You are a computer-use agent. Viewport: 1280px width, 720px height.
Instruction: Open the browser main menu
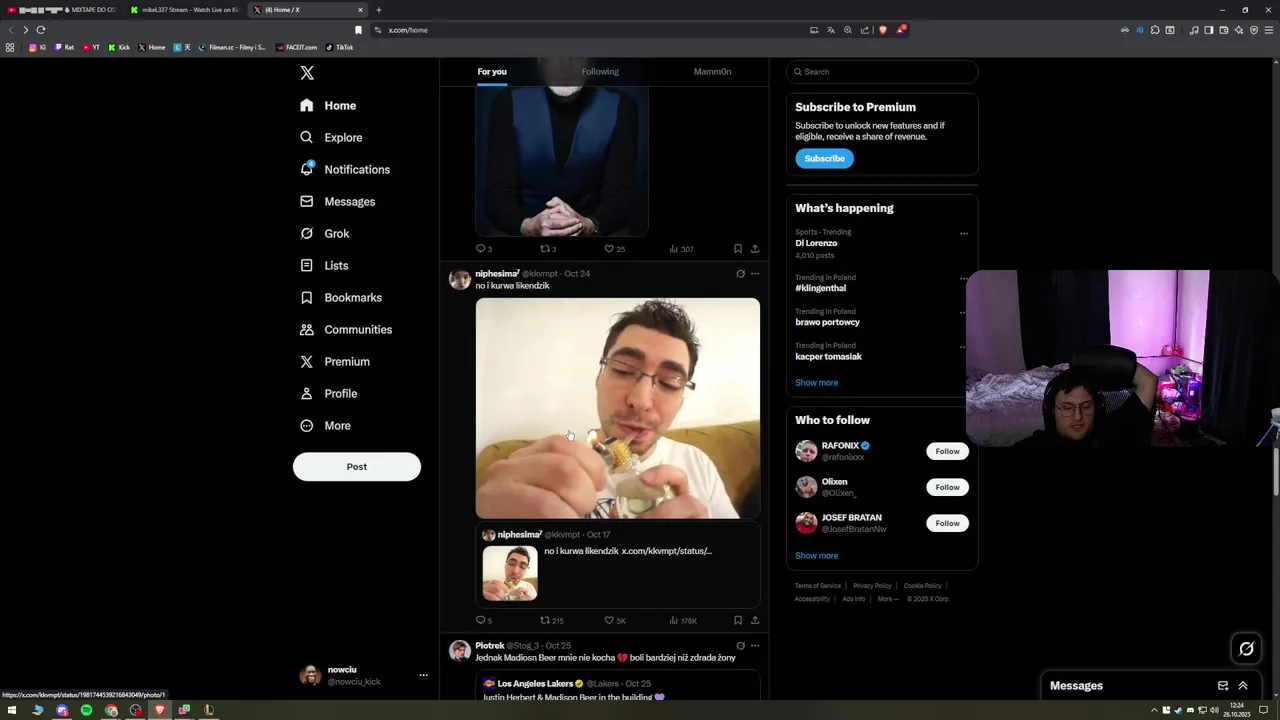(x=1269, y=30)
